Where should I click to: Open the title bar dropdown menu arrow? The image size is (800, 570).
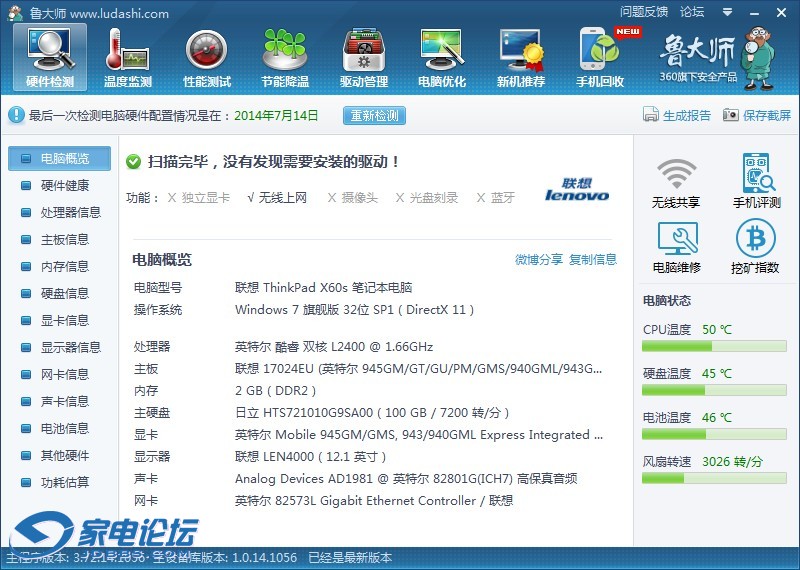[728, 12]
